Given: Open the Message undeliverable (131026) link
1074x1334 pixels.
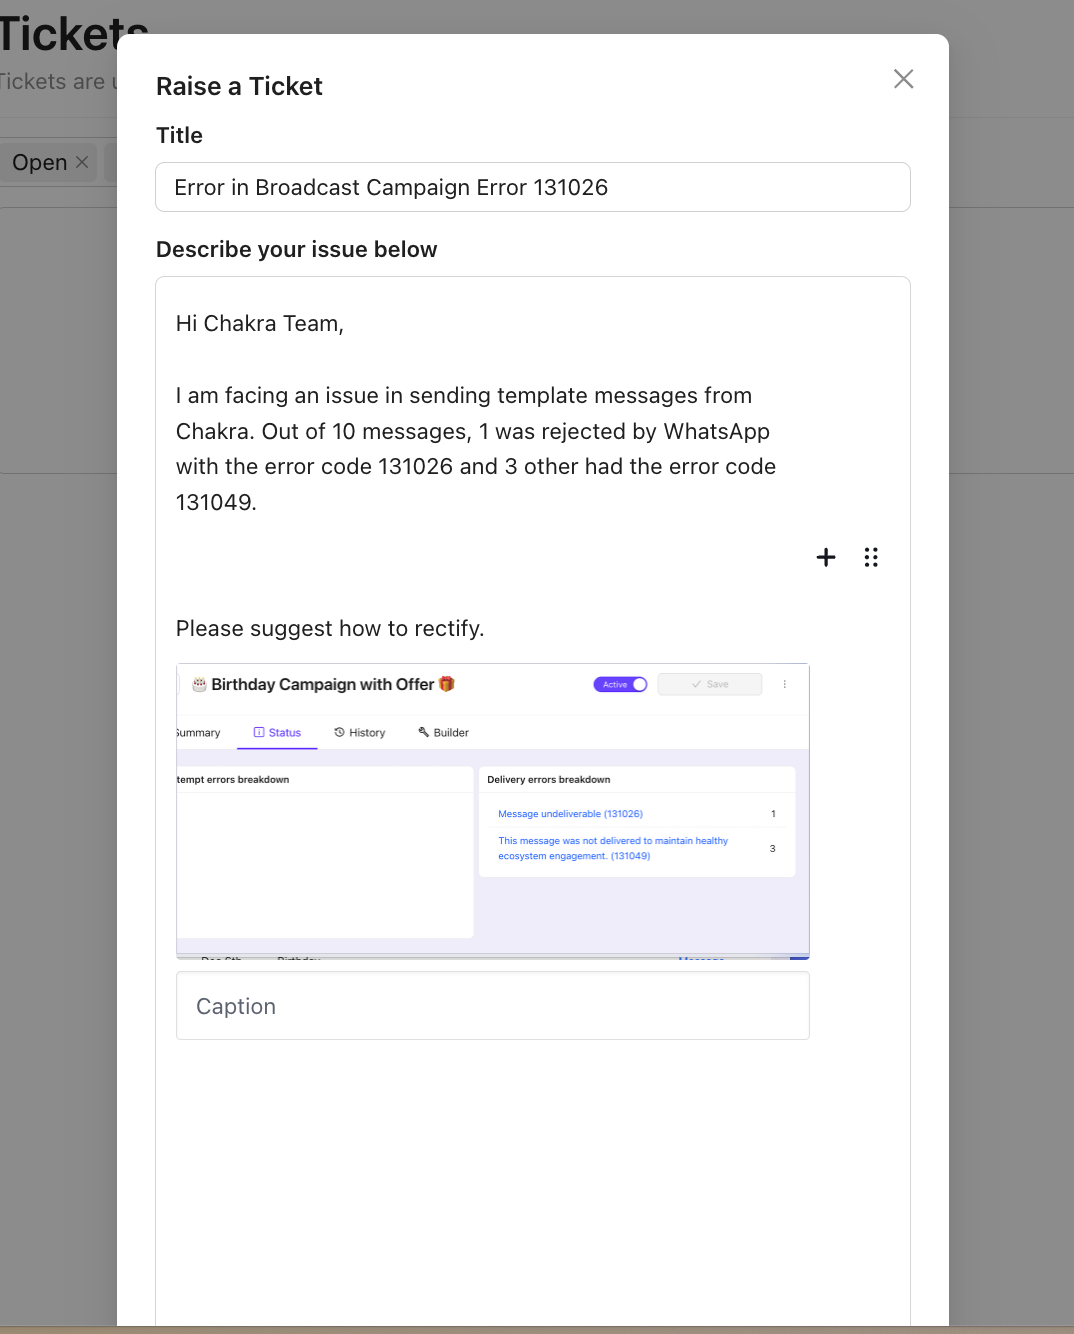Looking at the screenshot, I should click(570, 814).
